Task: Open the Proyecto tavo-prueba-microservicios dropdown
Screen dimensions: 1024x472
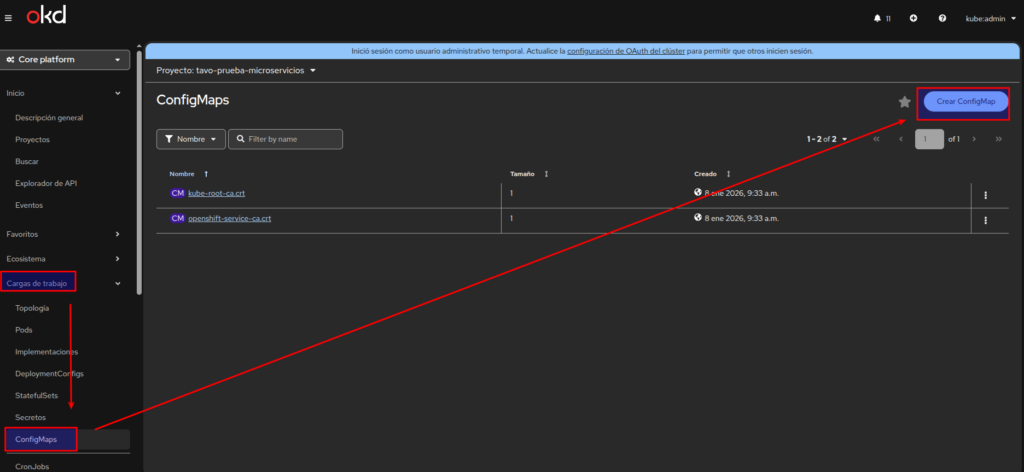Action: coord(236,71)
